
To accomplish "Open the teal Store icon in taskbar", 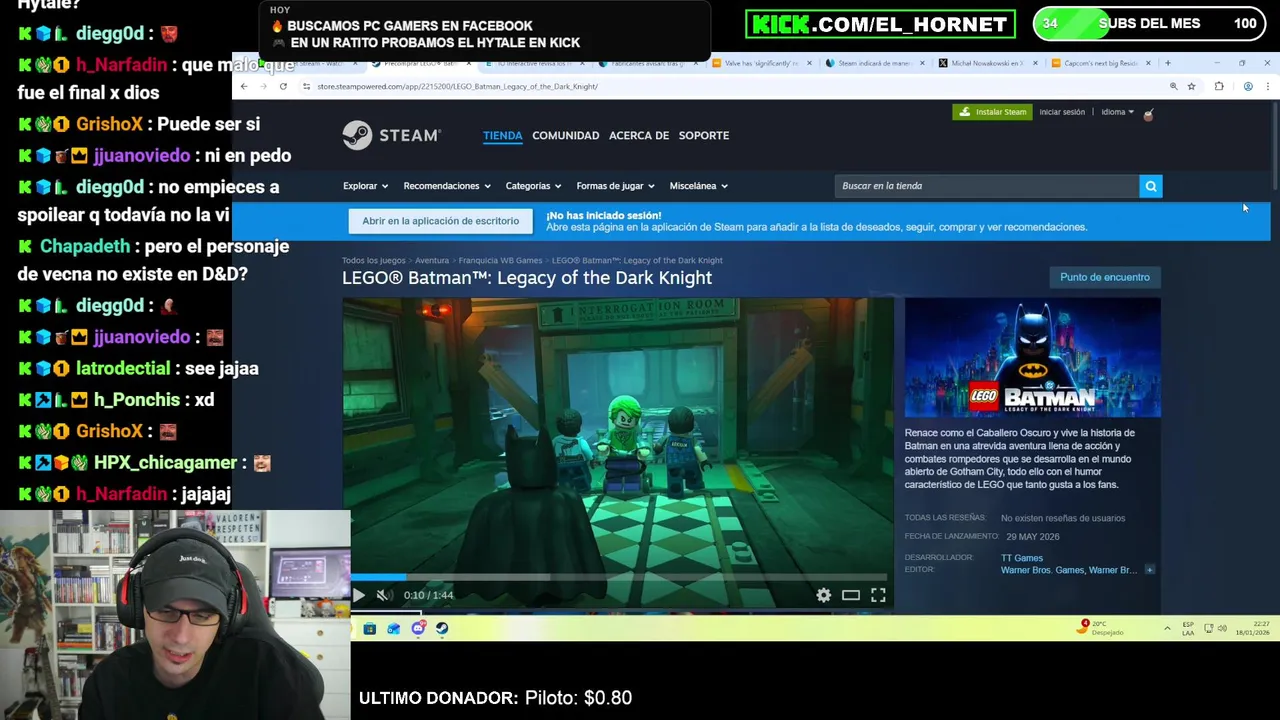I will tap(369, 628).
